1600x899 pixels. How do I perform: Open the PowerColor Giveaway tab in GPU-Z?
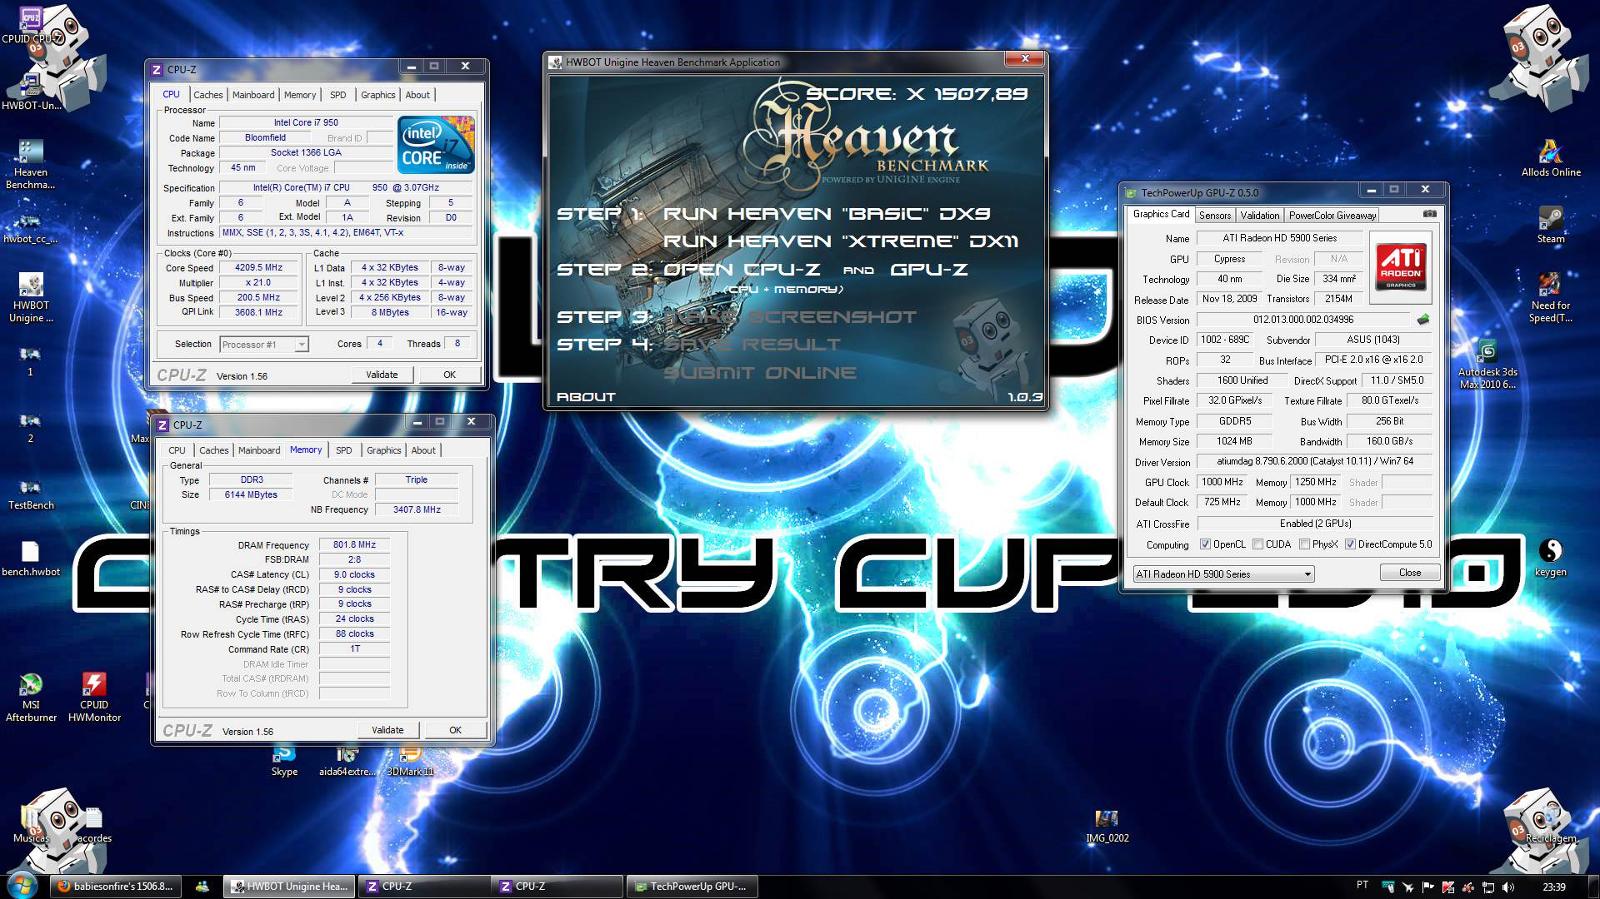[x=1333, y=215]
